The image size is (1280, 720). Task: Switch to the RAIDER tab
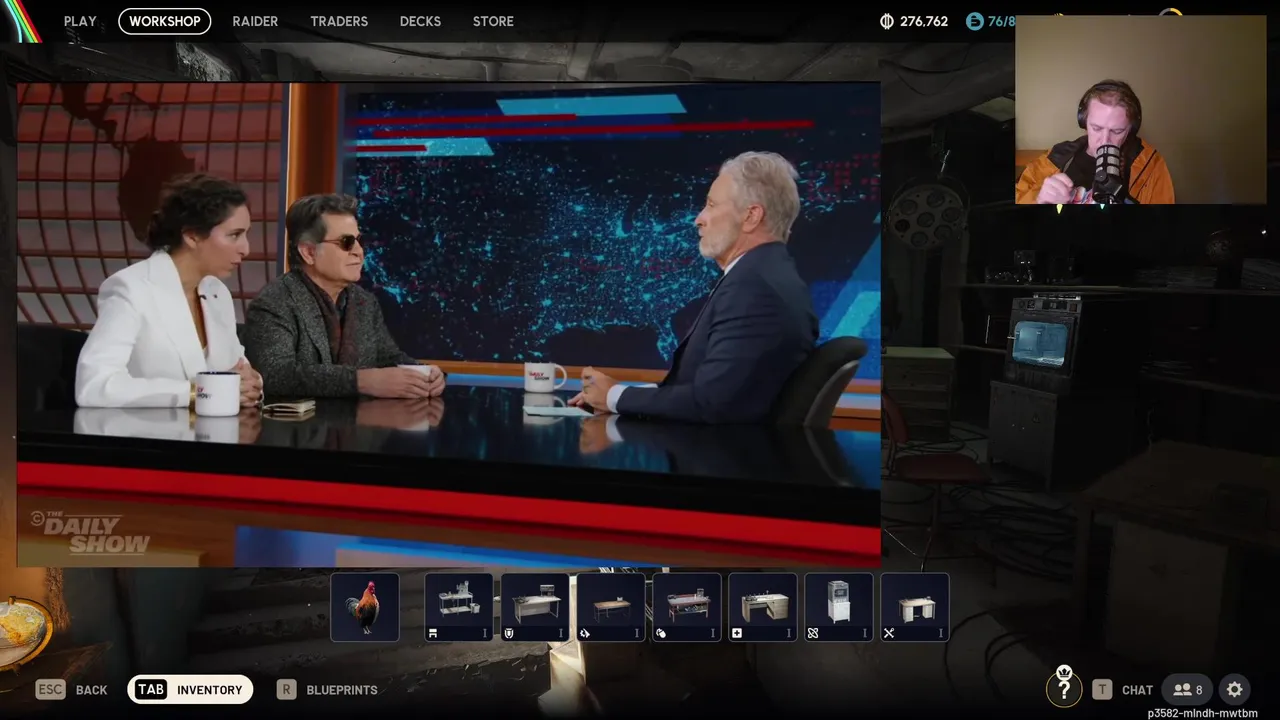pyautogui.click(x=255, y=21)
